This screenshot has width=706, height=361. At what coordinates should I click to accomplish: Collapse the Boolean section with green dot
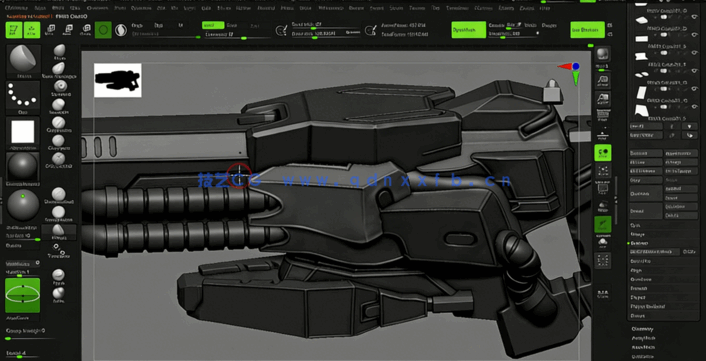639,243
